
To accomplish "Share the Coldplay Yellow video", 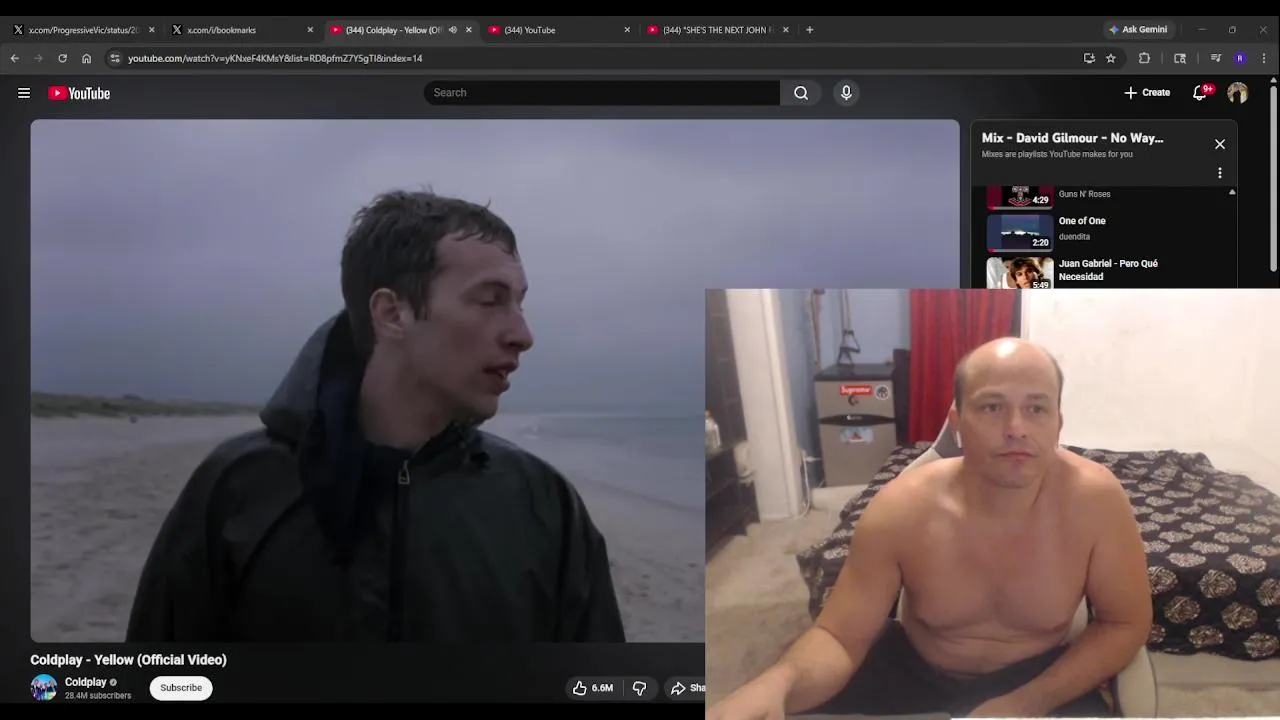I will pos(688,688).
